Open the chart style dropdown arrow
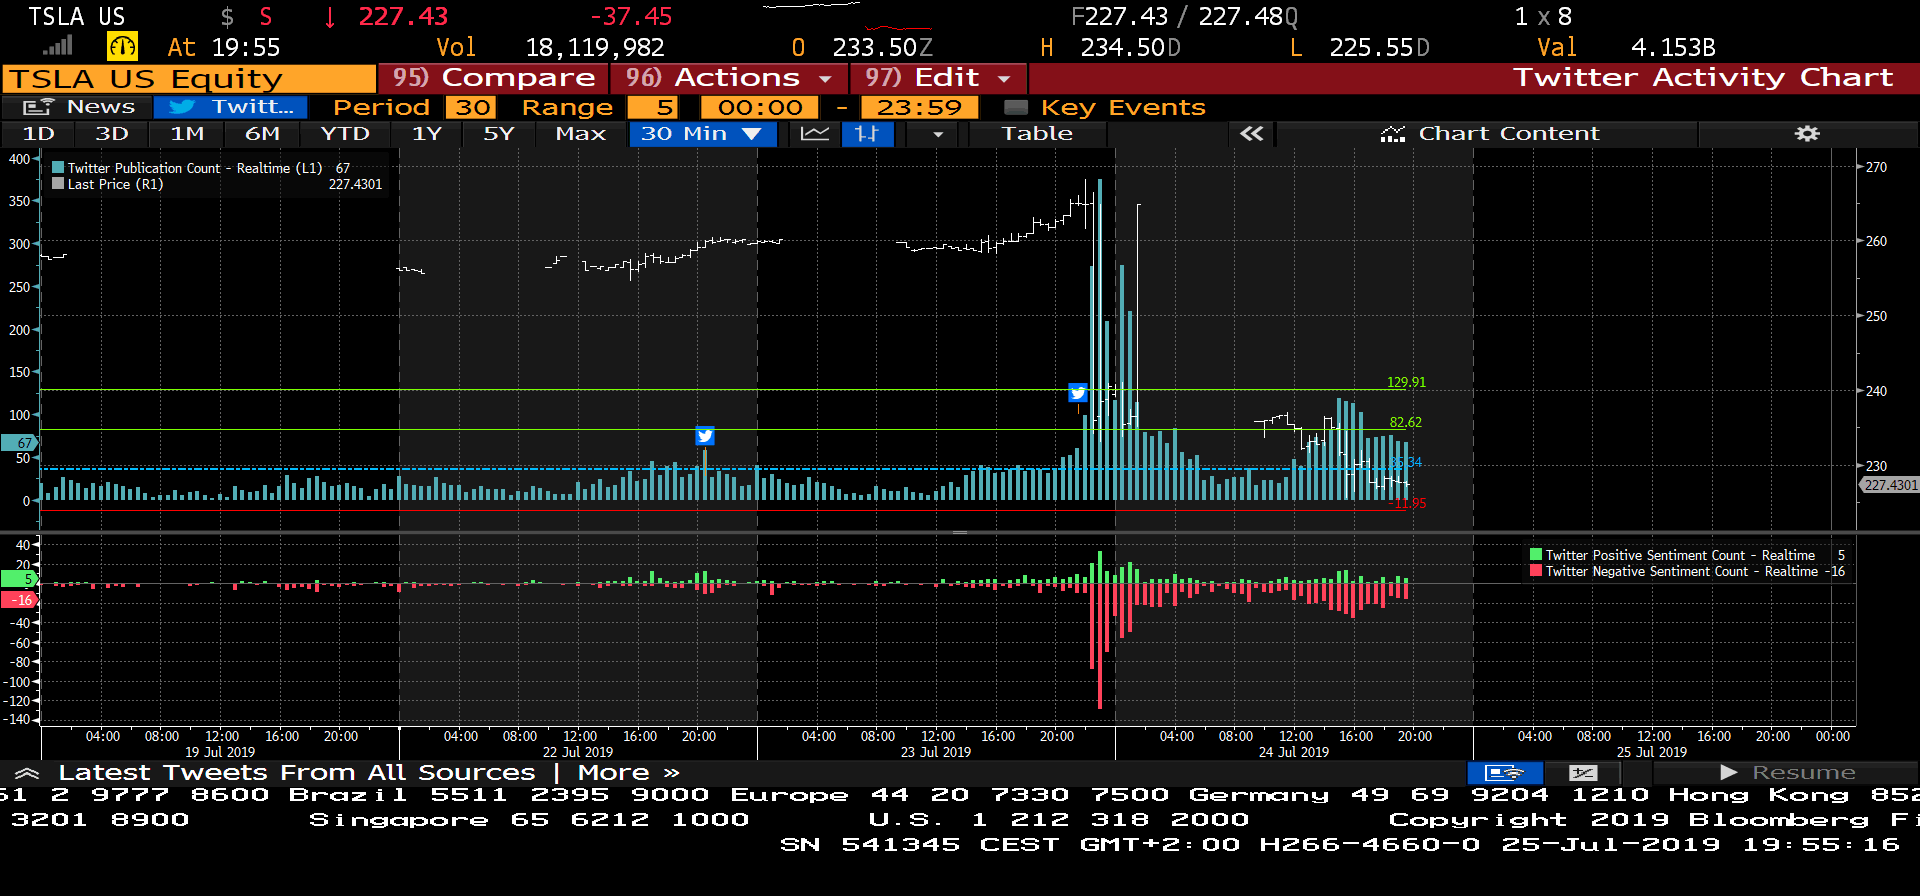The height and width of the screenshot is (896, 1920). tap(938, 134)
